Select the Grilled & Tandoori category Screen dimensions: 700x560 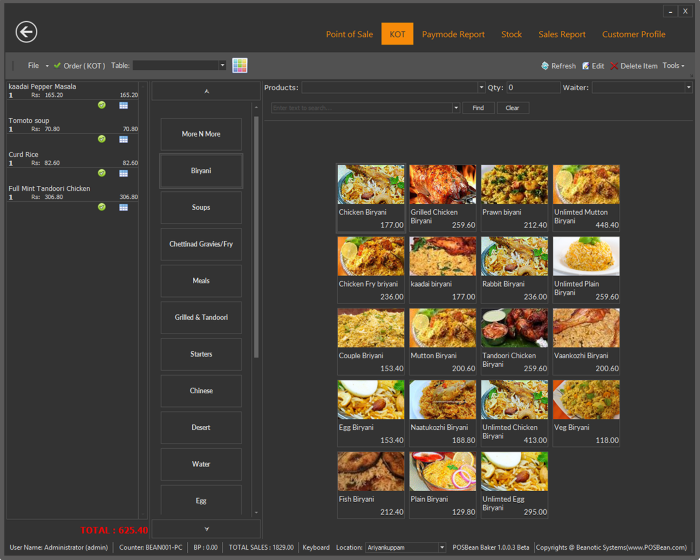201,317
